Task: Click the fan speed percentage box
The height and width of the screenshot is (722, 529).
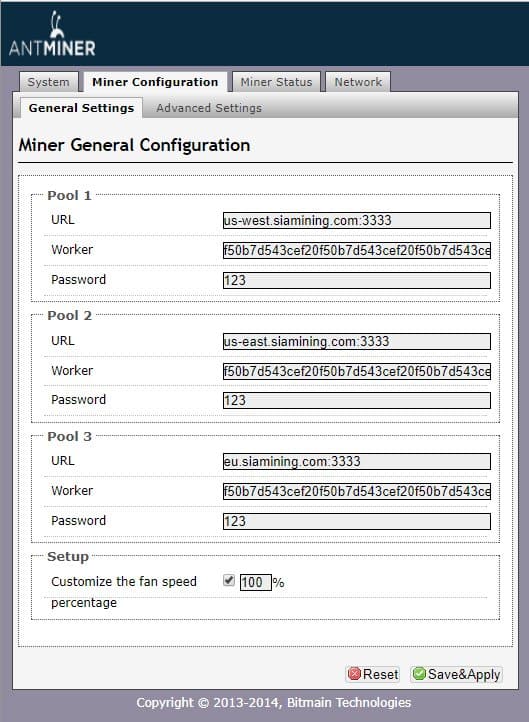Action: [x=256, y=582]
